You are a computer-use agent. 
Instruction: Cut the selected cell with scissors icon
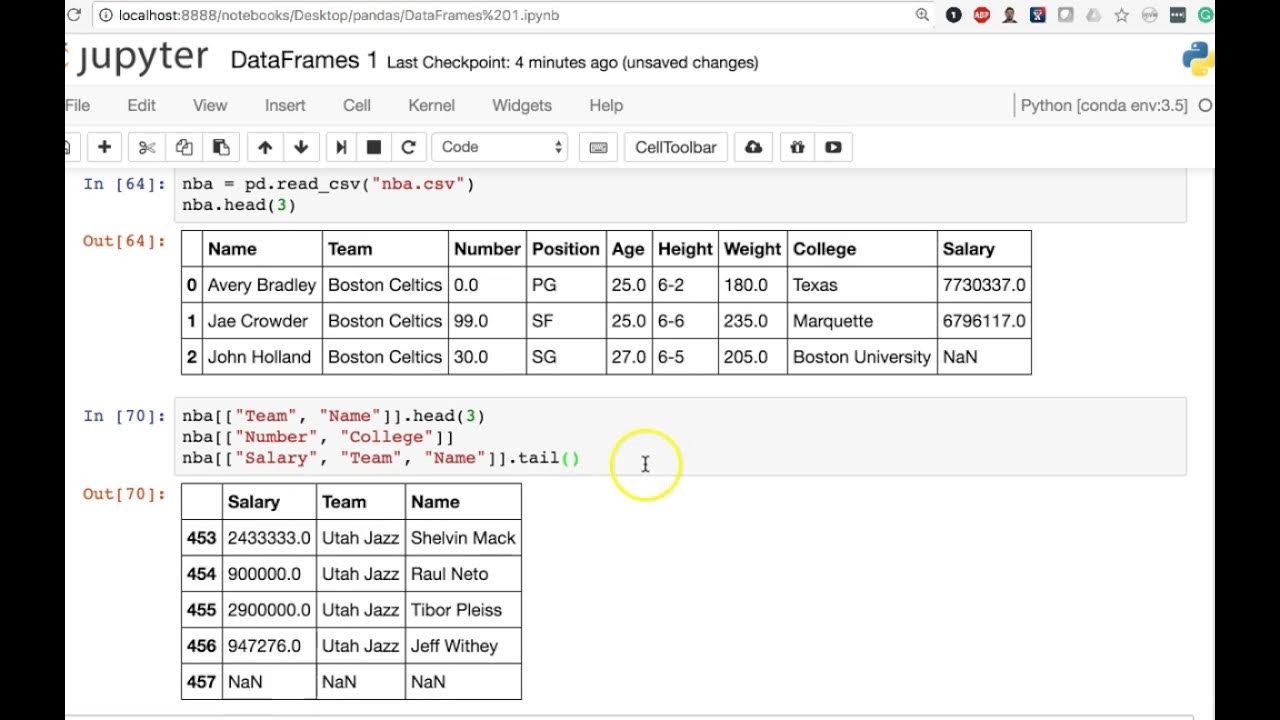pos(147,147)
